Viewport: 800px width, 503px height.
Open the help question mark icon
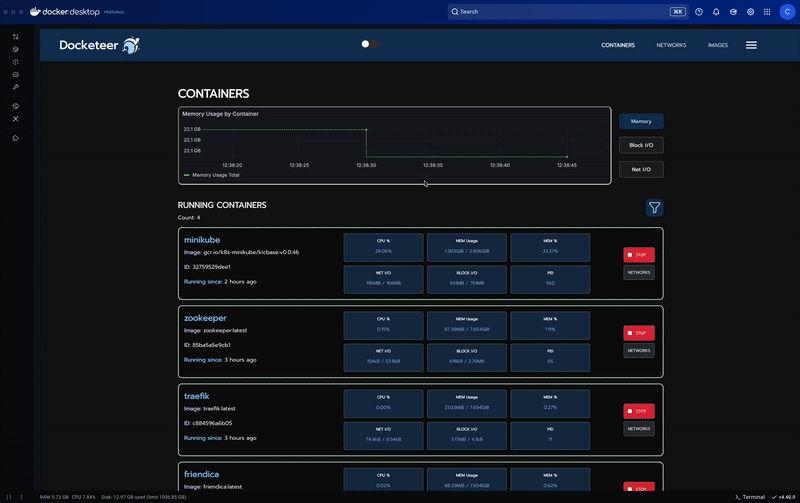(699, 12)
